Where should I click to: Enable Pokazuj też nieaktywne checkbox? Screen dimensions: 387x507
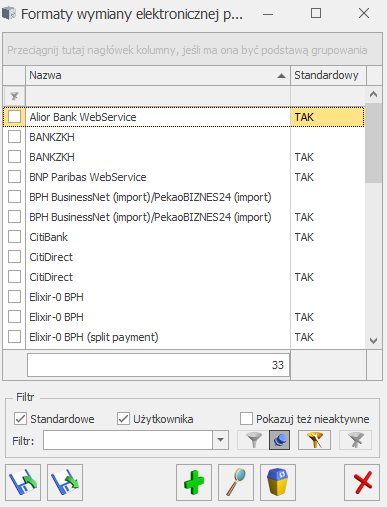[x=246, y=419]
